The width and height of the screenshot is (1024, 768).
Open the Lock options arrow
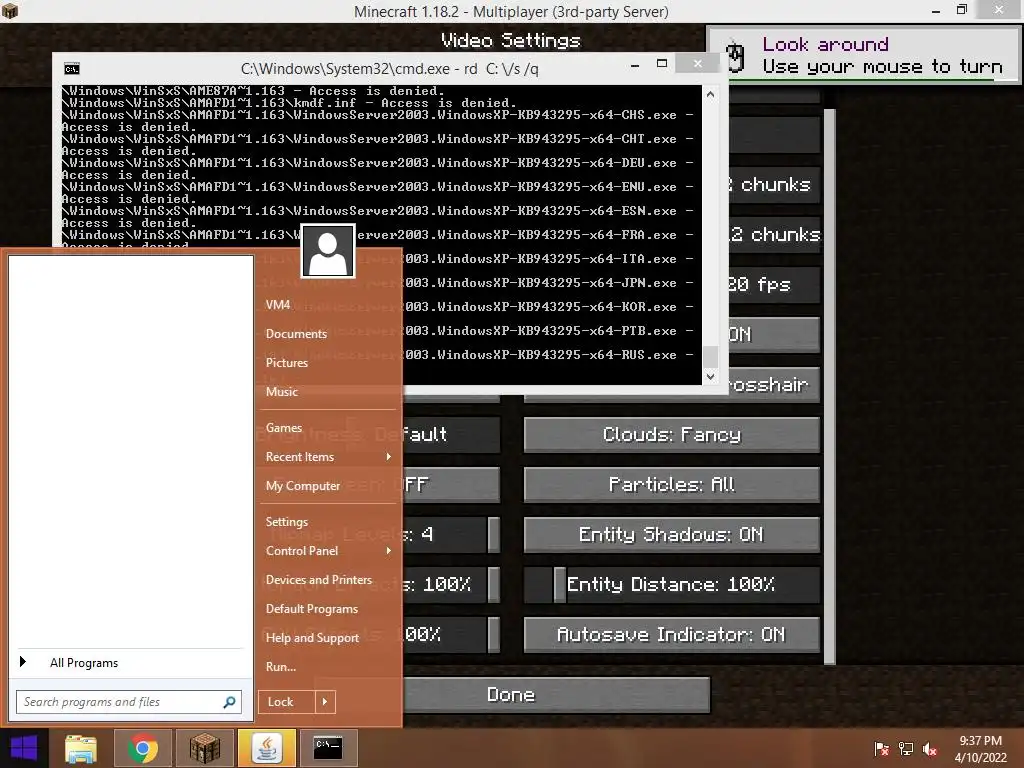325,702
